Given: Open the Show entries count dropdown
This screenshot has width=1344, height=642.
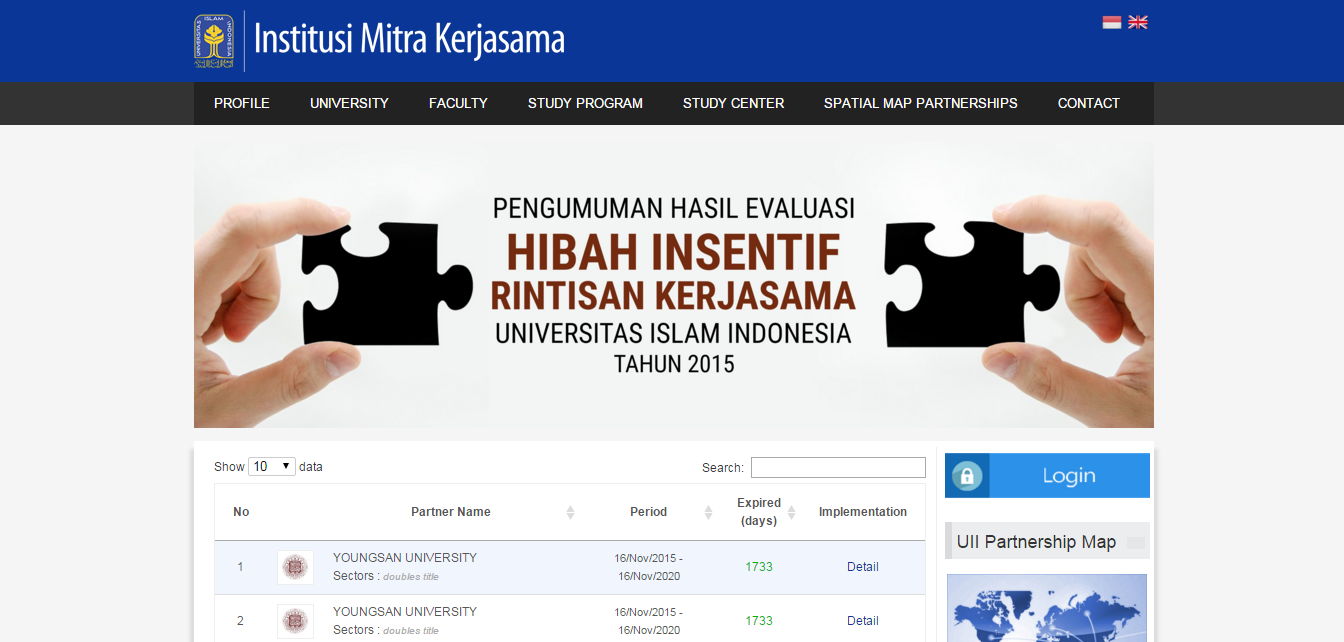Looking at the screenshot, I should tap(272, 466).
